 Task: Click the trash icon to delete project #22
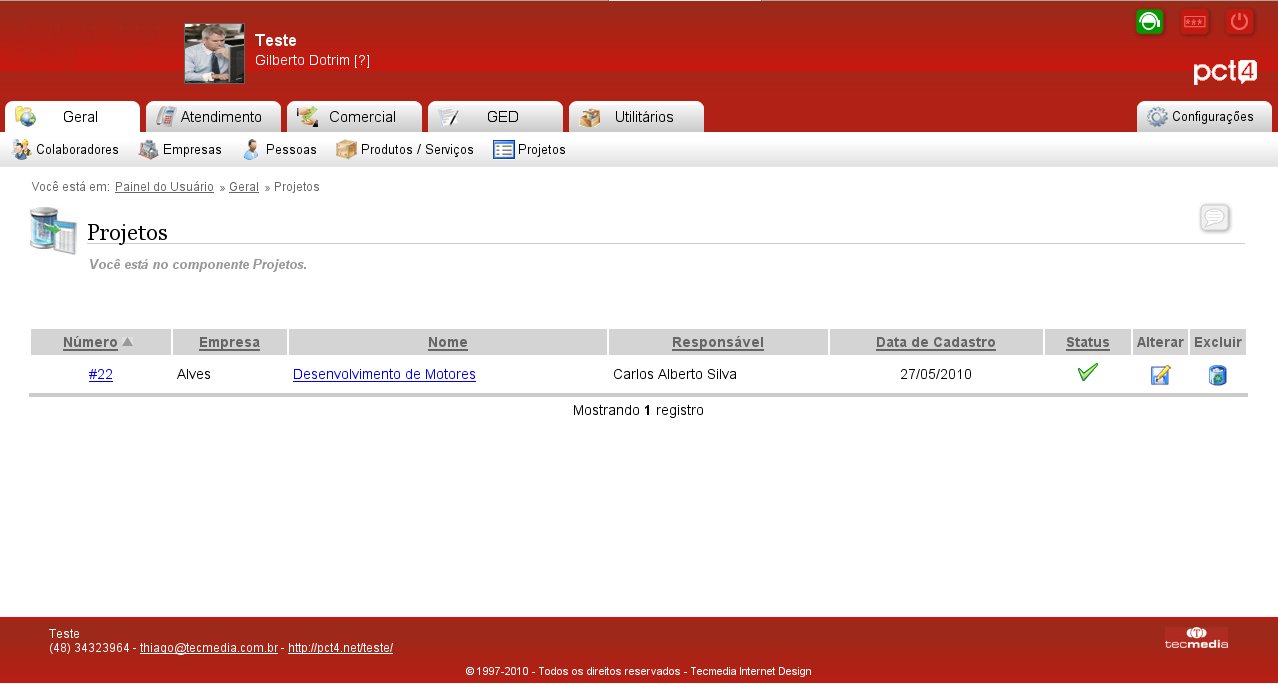click(1217, 375)
